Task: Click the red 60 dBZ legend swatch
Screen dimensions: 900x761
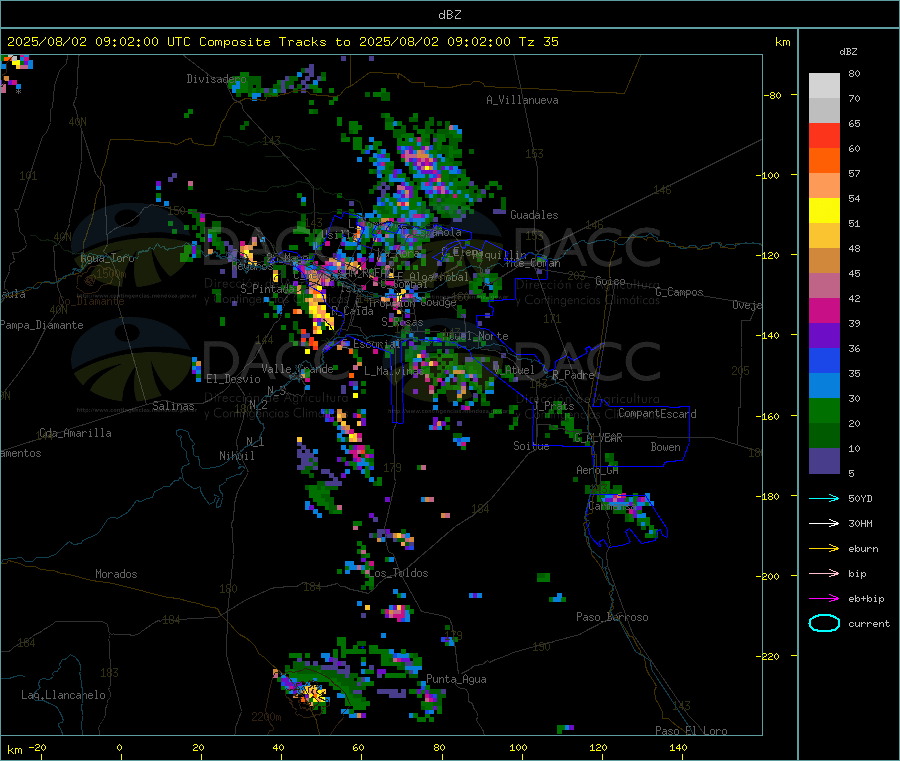Action: (x=824, y=135)
